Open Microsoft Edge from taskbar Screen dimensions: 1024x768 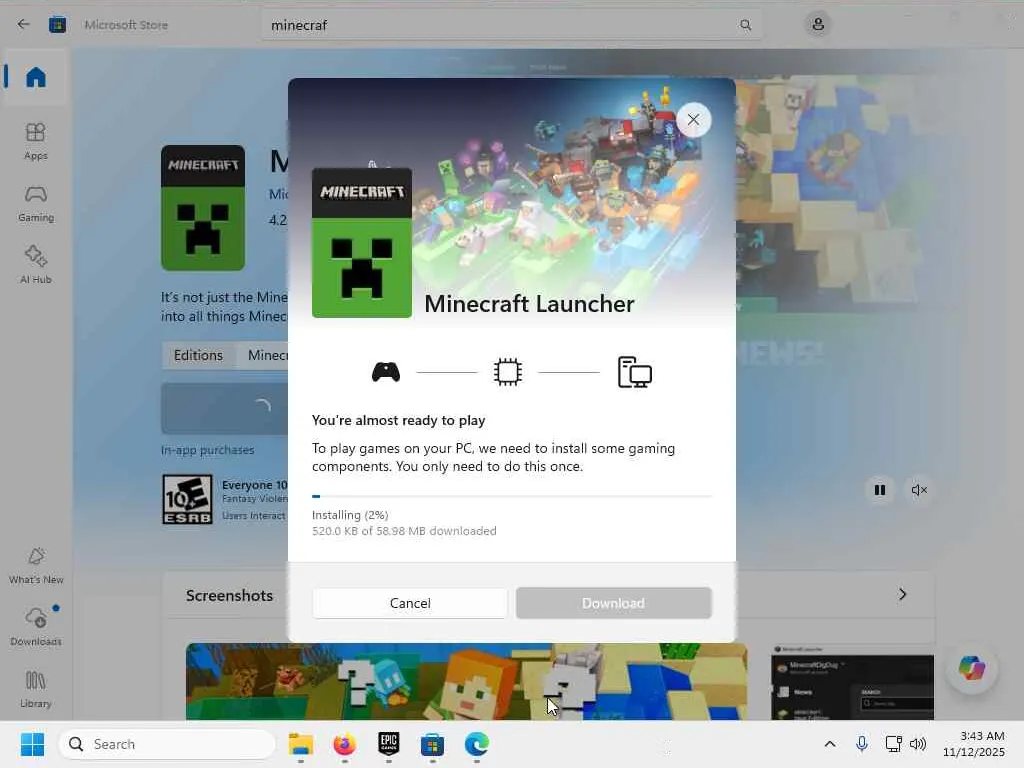477,744
